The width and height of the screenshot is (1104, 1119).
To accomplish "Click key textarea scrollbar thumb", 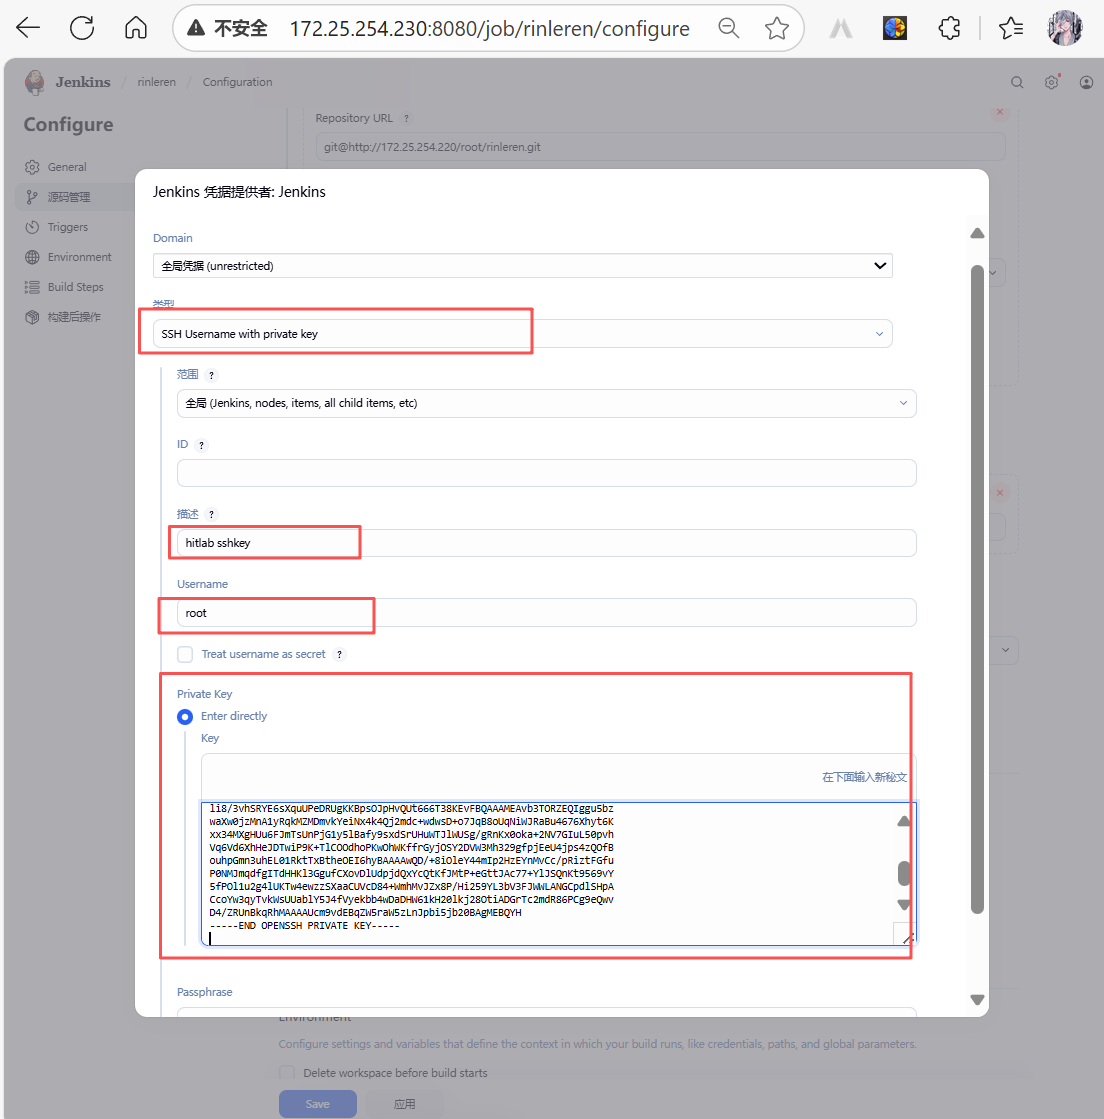I will tap(903, 873).
